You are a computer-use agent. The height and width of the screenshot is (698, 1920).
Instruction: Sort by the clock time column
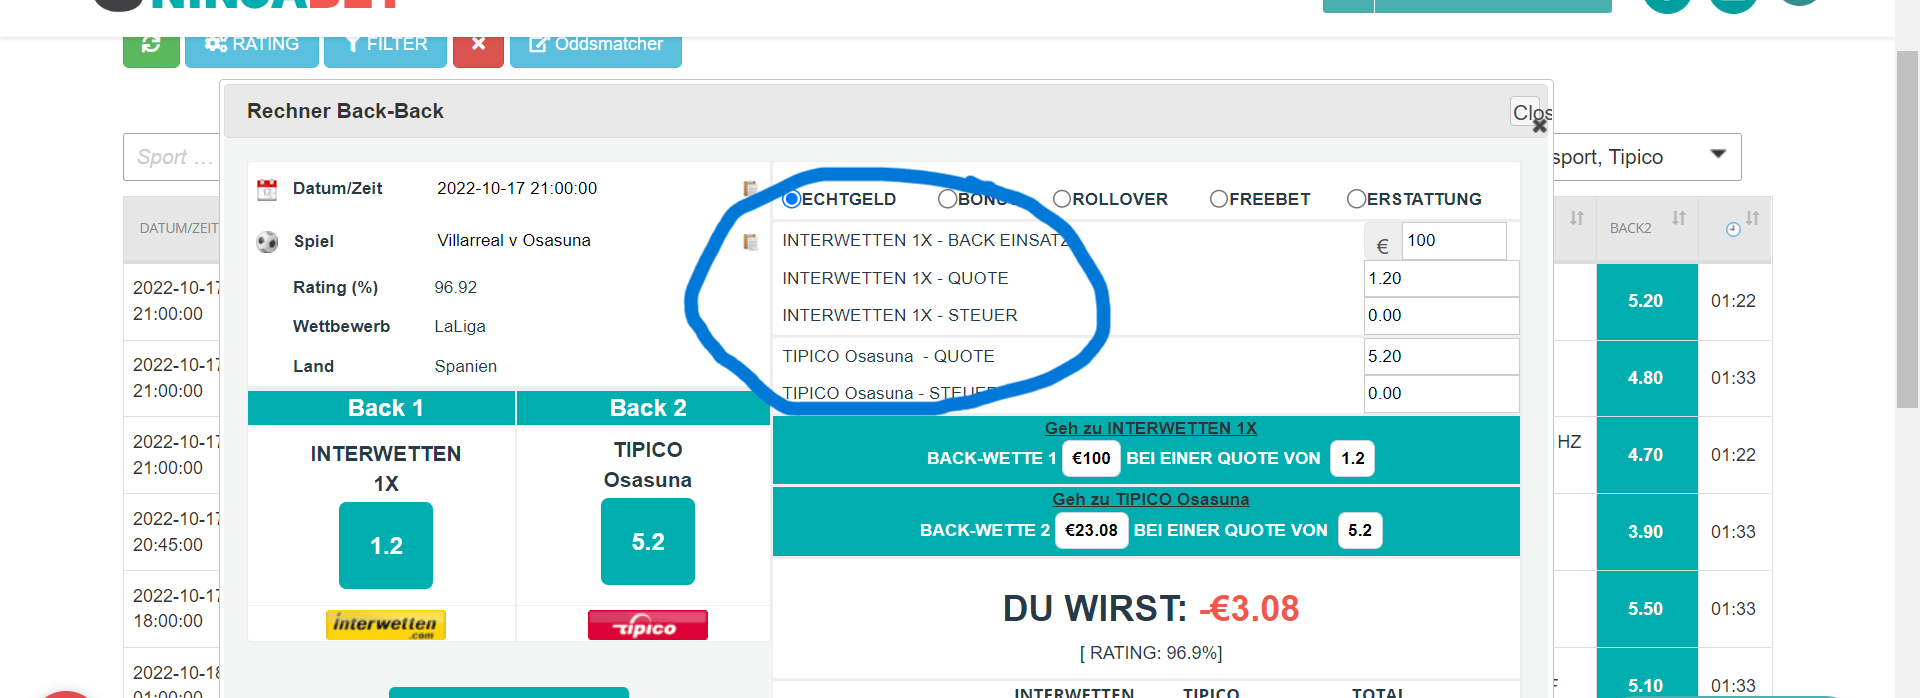pos(1735,228)
